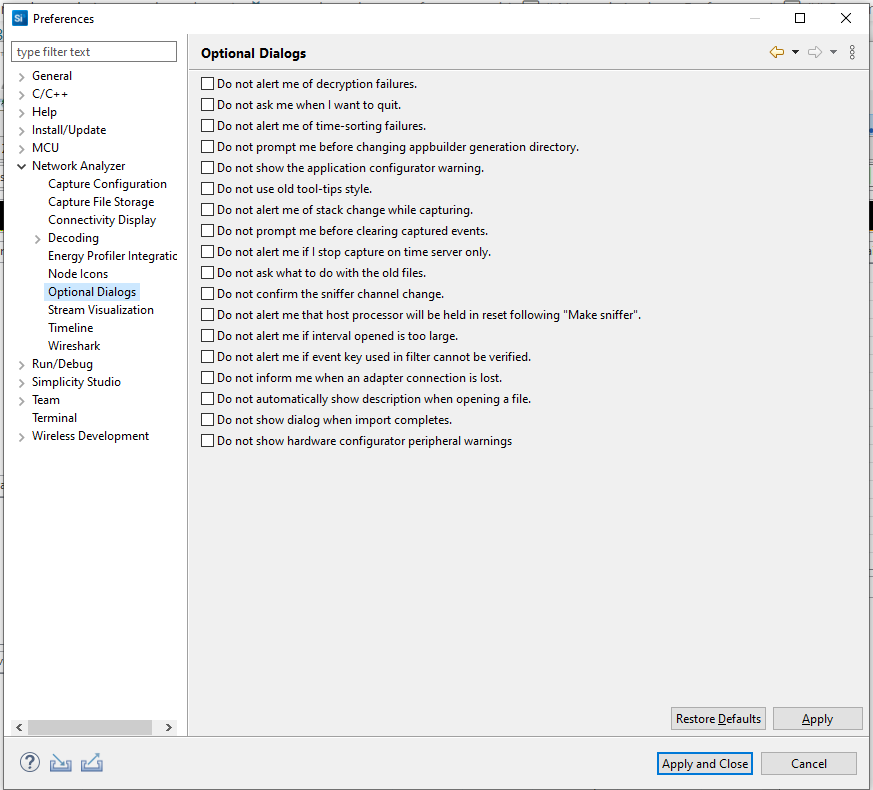Enable 'Do not ask me when I want to quit'
873x790 pixels.
coord(207,105)
